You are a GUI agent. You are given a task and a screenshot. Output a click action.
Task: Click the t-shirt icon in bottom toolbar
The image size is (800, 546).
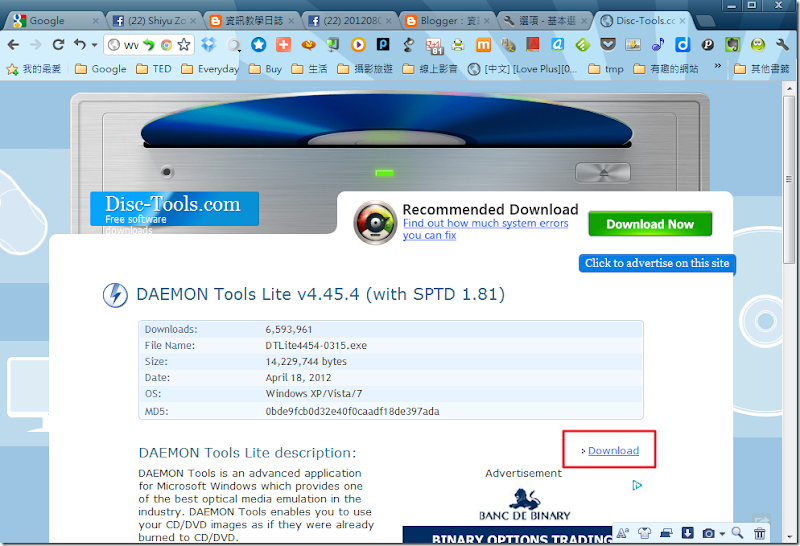point(644,533)
